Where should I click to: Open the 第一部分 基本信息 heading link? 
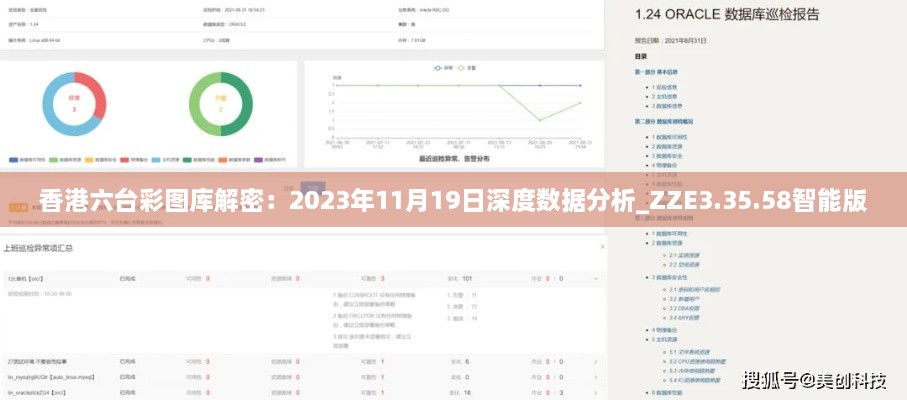(x=656, y=72)
